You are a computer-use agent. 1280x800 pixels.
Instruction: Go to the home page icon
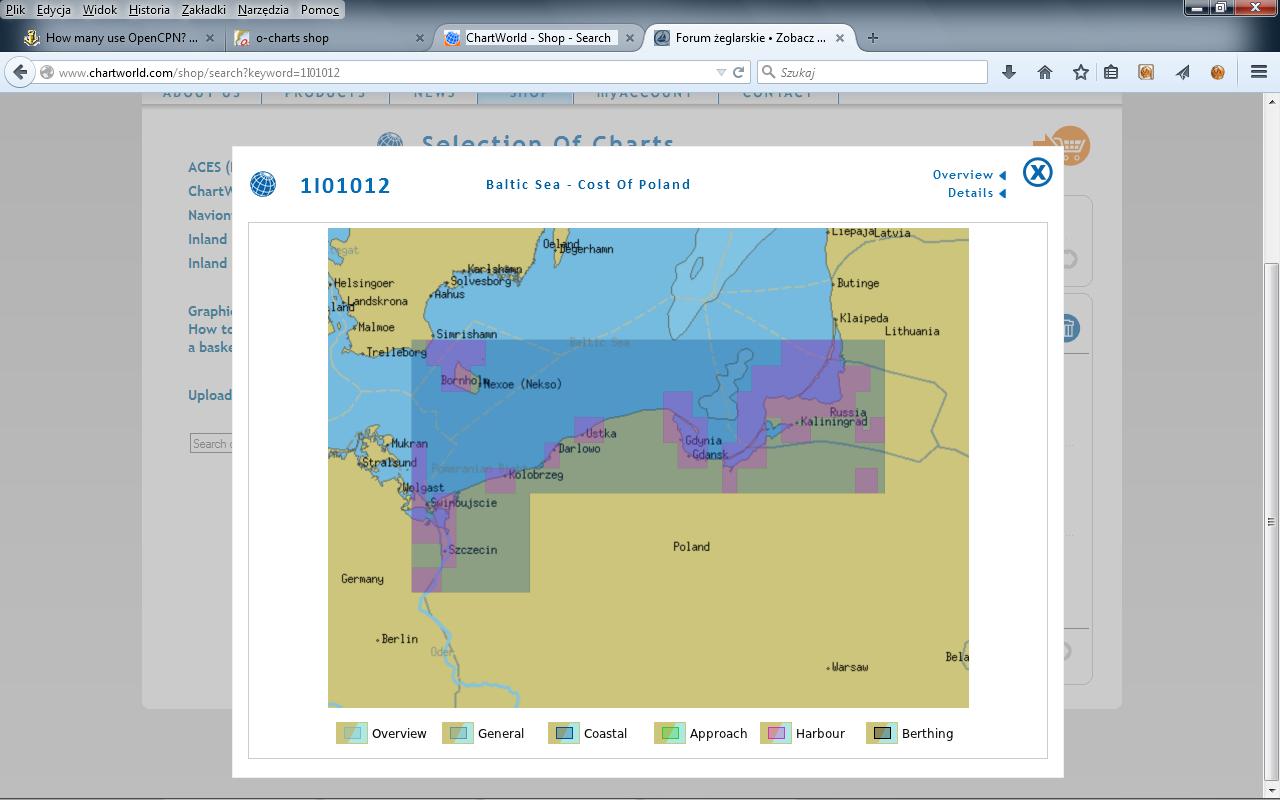pos(1045,72)
